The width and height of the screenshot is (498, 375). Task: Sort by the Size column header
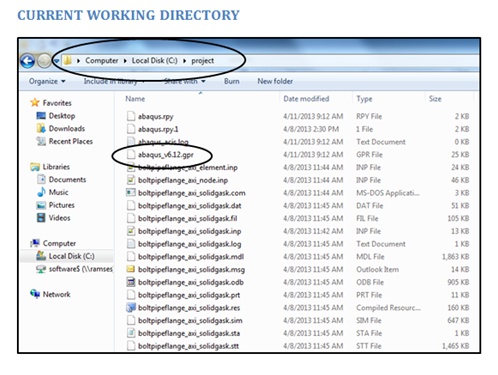tap(435, 99)
